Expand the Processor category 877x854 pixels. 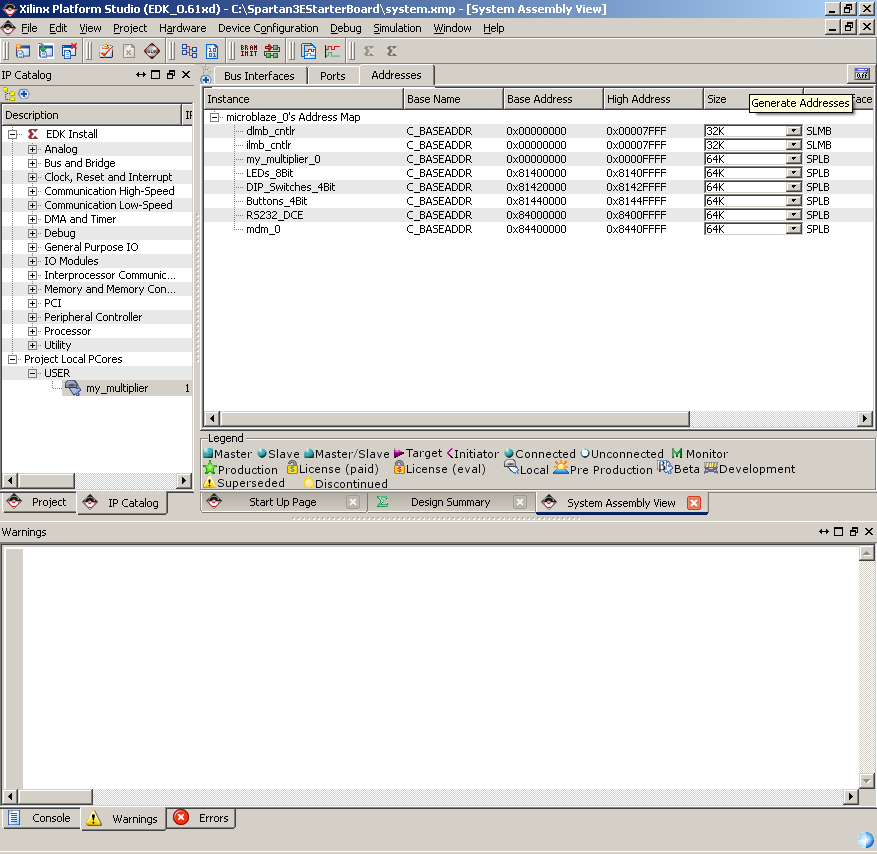pyautogui.click(x=32, y=331)
